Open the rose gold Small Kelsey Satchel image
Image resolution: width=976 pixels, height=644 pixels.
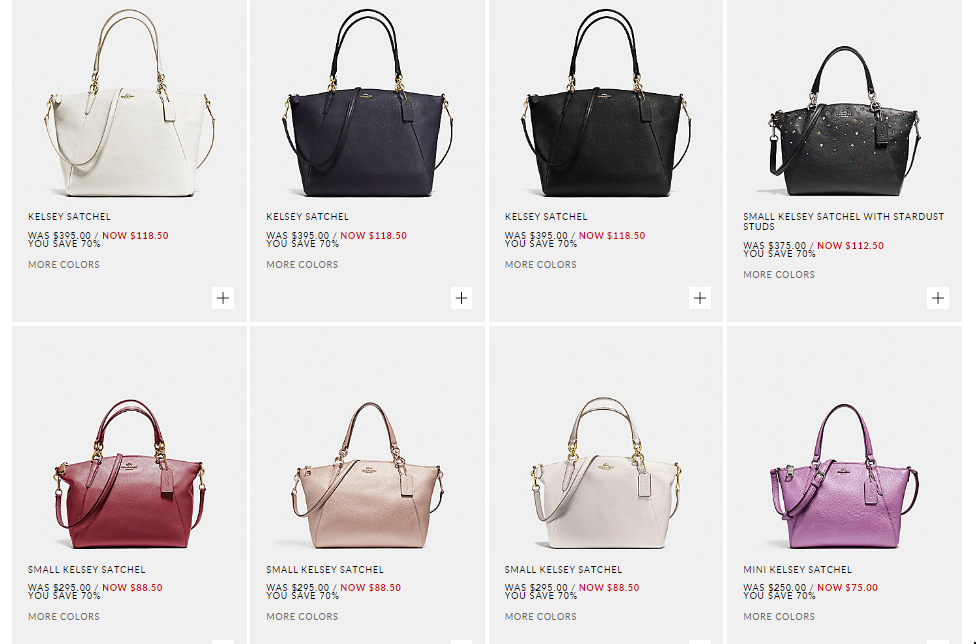tap(368, 475)
